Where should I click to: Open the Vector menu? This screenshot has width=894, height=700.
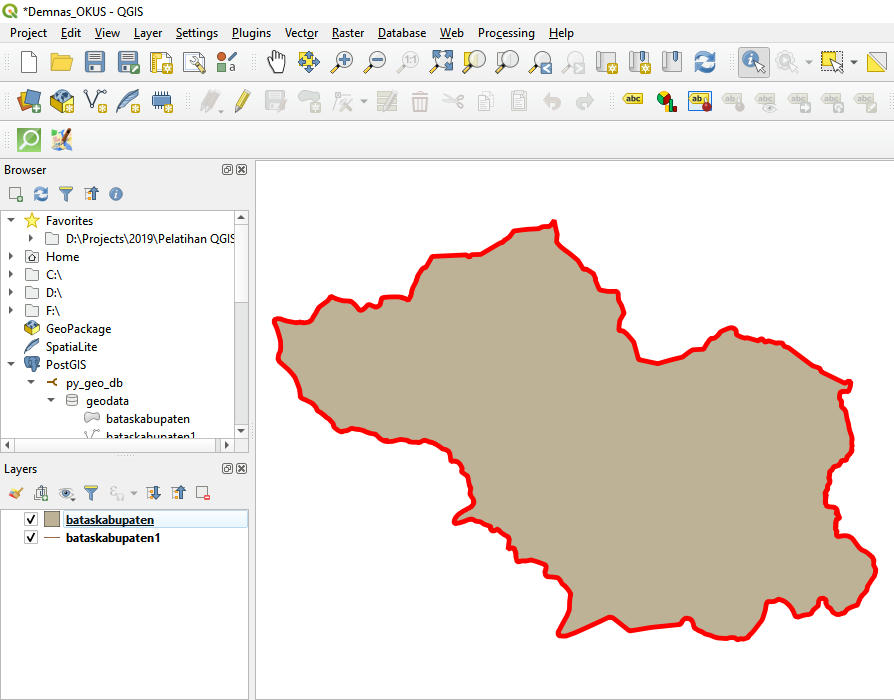tap(301, 33)
